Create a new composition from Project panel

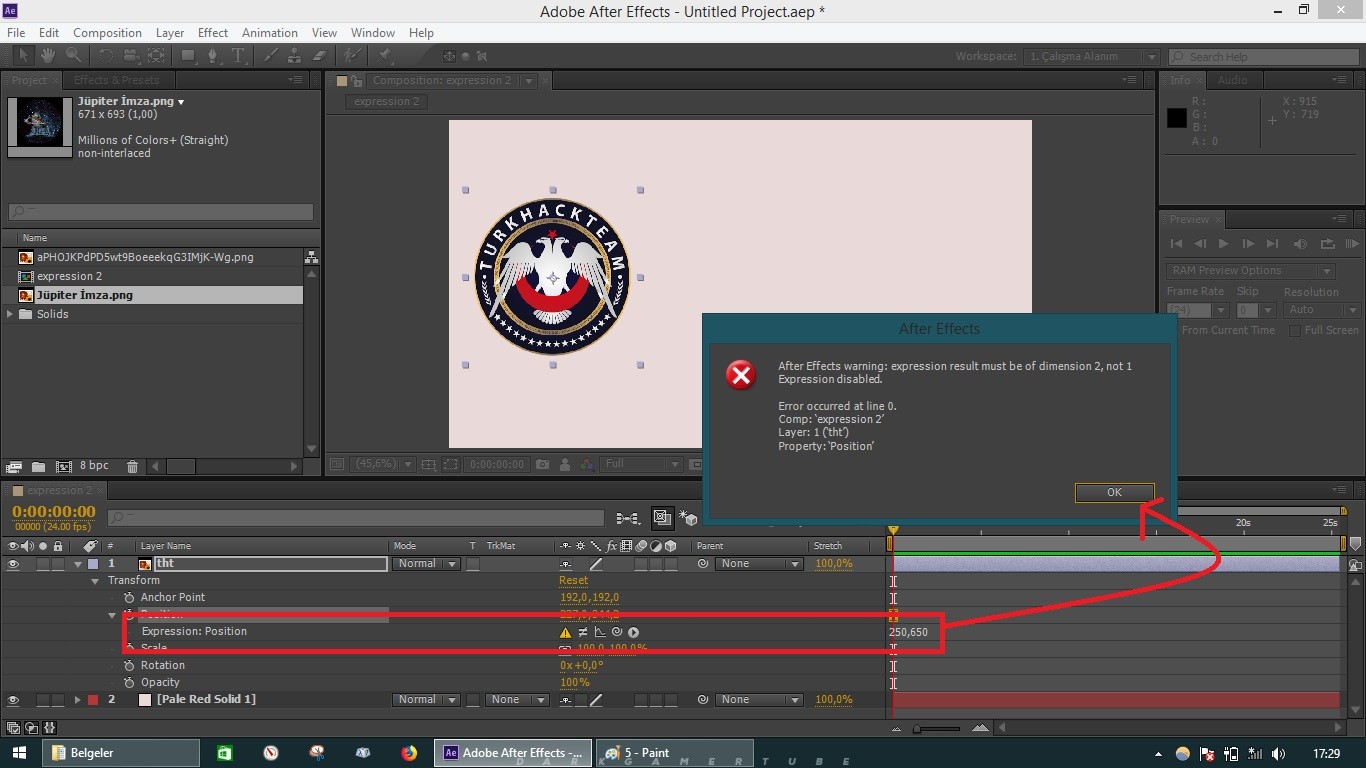click(x=63, y=466)
